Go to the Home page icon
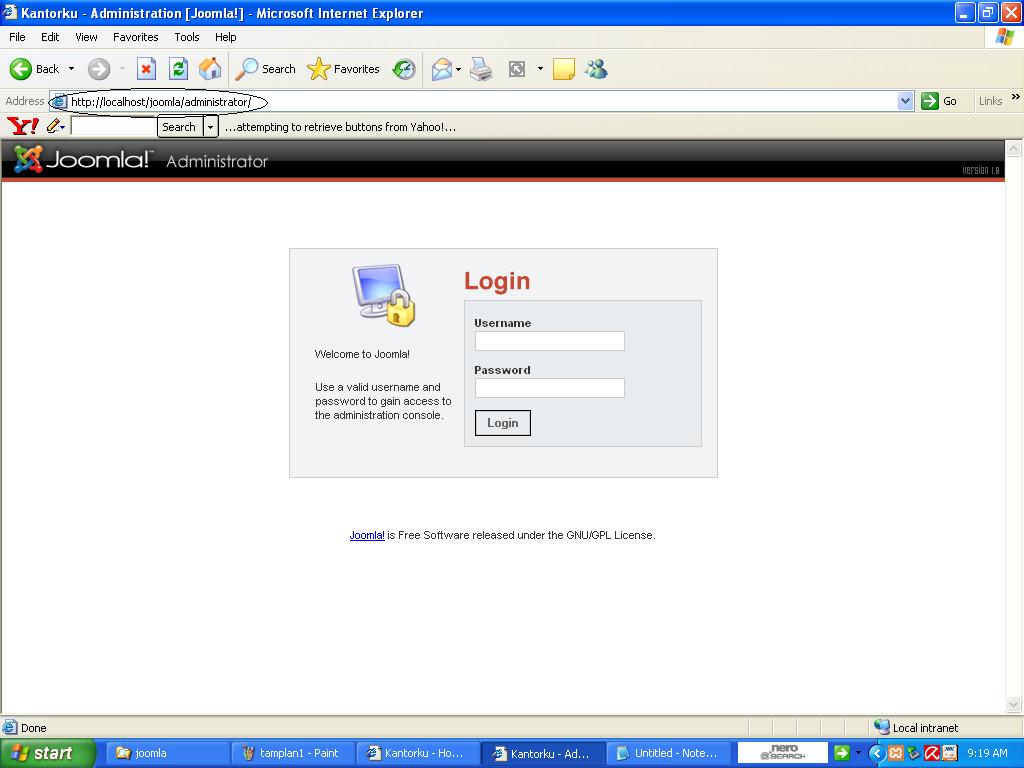Viewport: 1024px width, 768px height. [210, 69]
